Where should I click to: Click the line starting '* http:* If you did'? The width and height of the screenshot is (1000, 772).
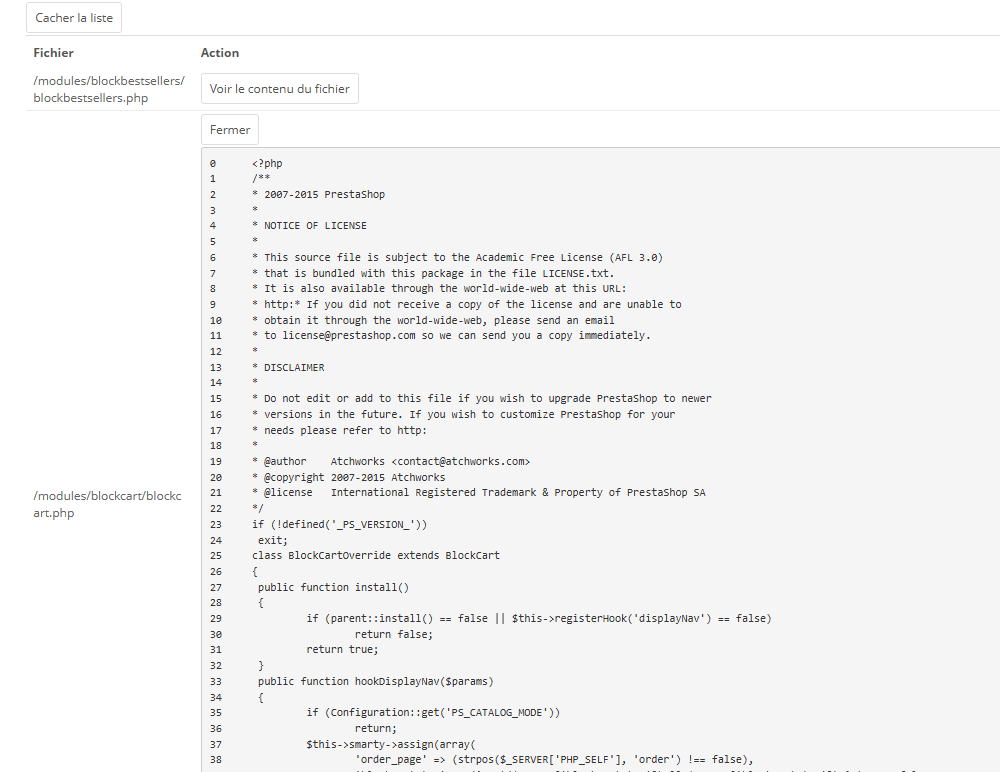click(x=466, y=304)
